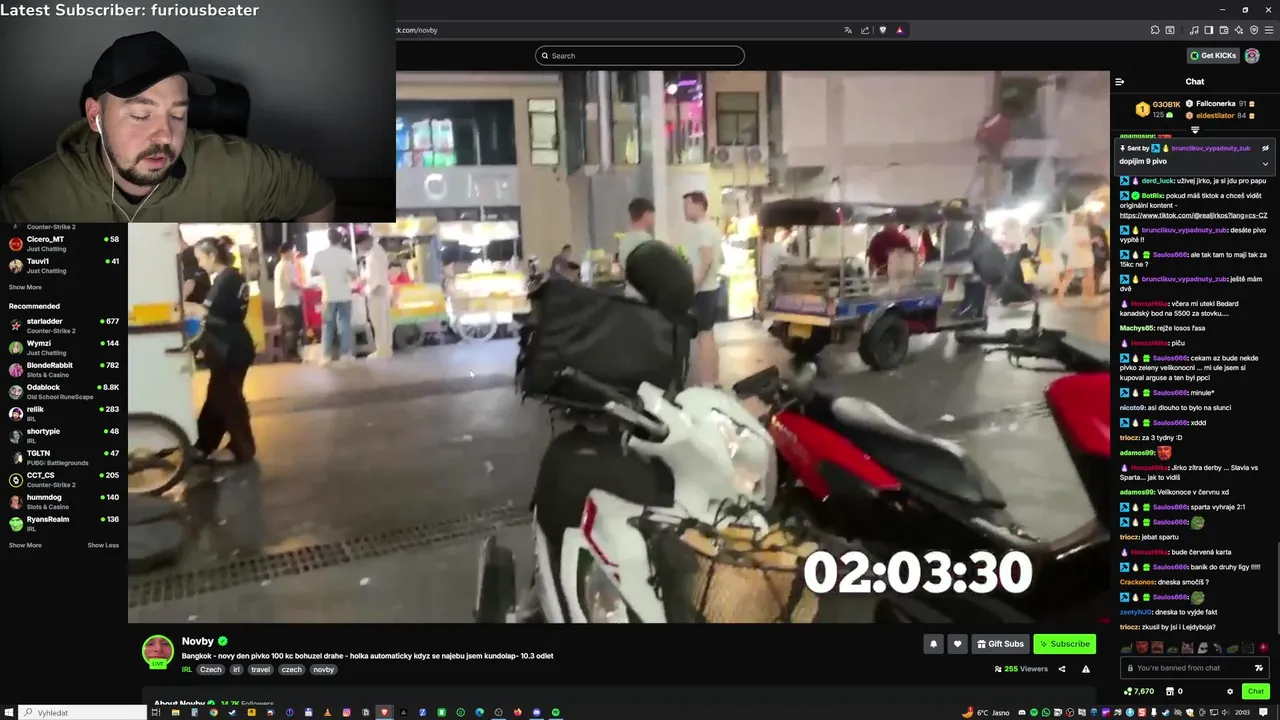Click the Vyhledat taskbar search box
The height and width of the screenshot is (720, 1280).
[x=84, y=713]
